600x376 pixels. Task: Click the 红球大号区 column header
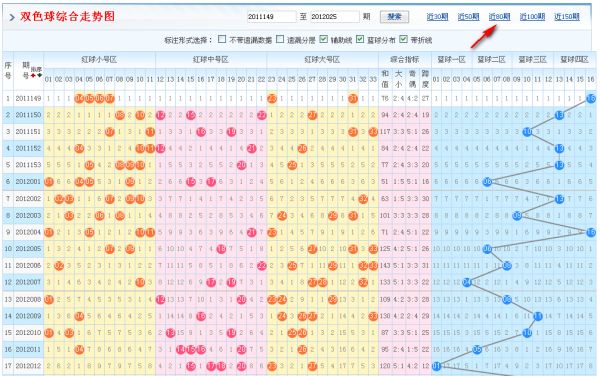pyautogui.click(x=322, y=60)
